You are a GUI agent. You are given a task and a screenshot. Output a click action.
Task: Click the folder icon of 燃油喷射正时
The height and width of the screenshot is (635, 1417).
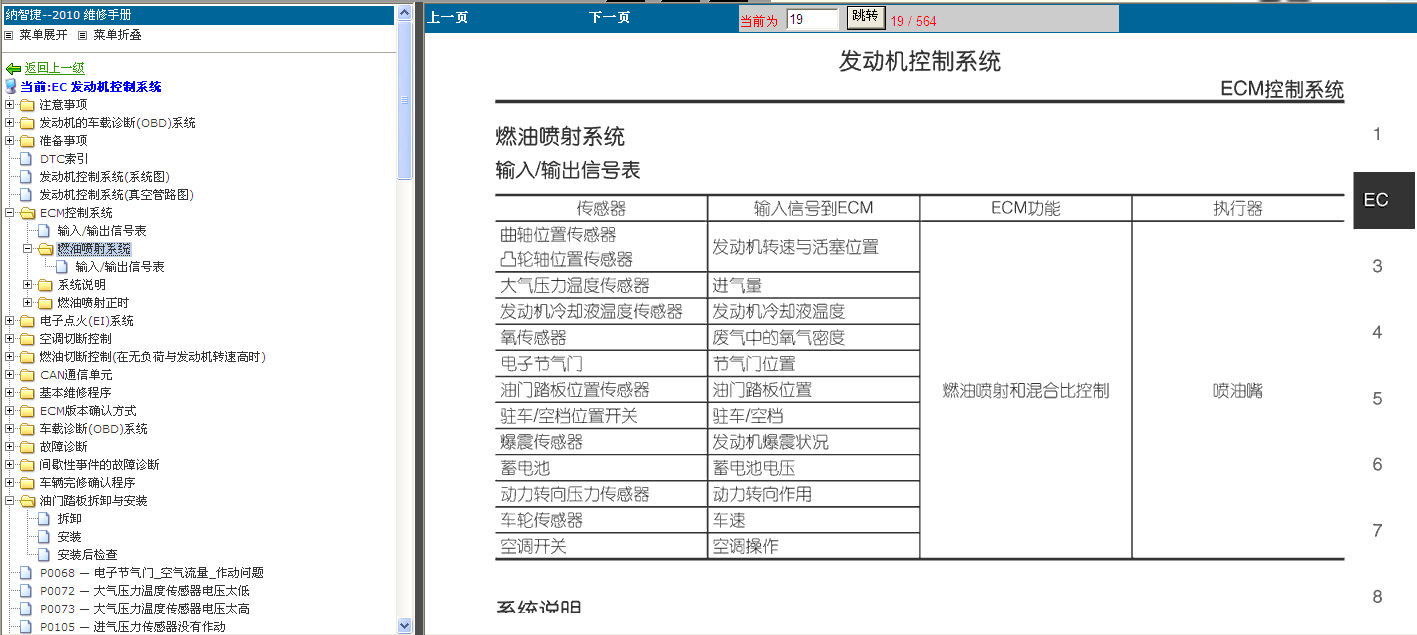pyautogui.click(x=45, y=303)
